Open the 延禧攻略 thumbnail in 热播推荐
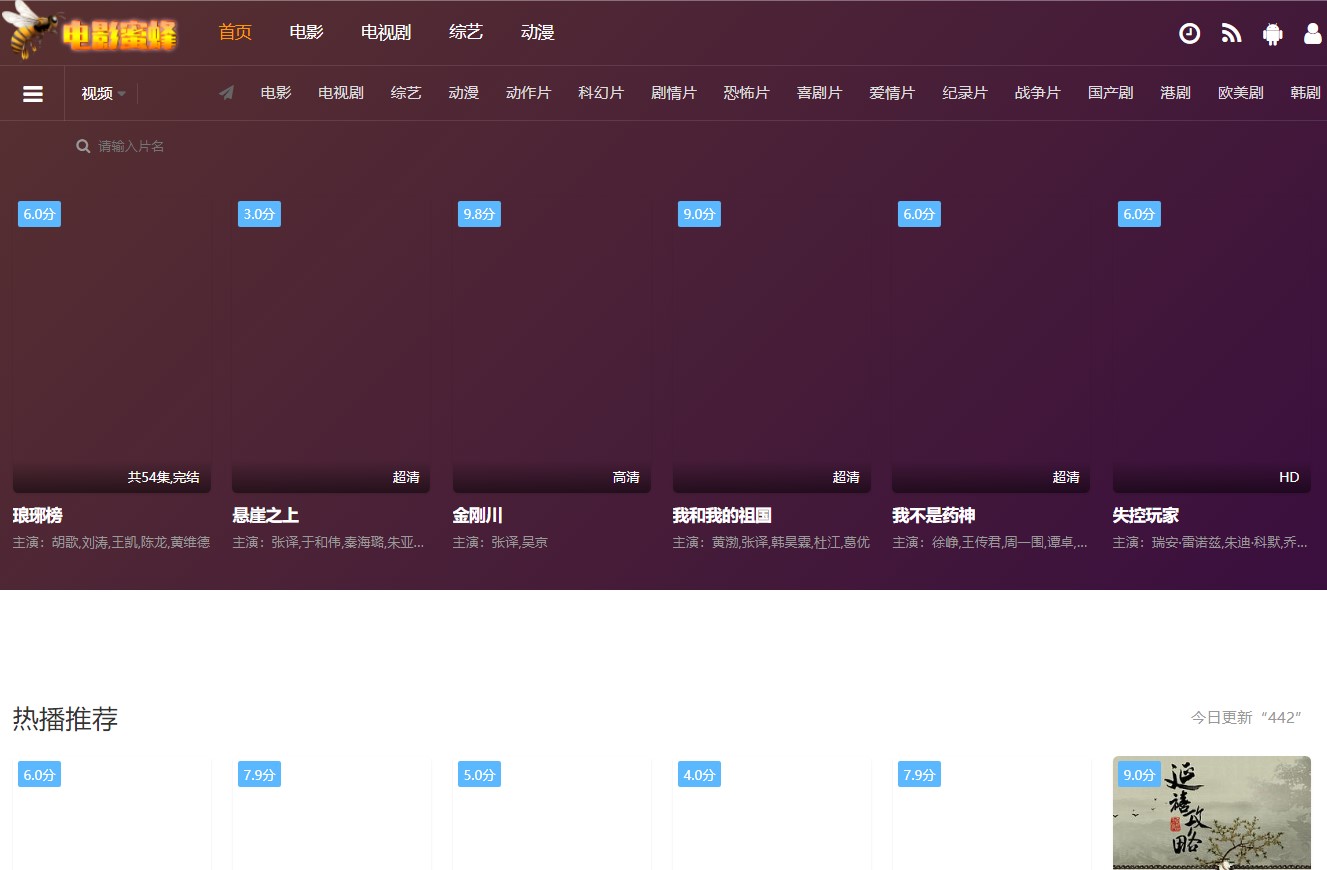The width and height of the screenshot is (1327, 870). (1211, 812)
